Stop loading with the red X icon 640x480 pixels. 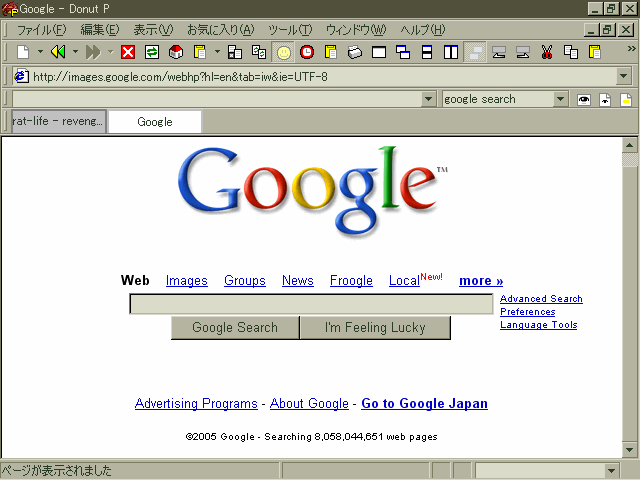click(128, 52)
